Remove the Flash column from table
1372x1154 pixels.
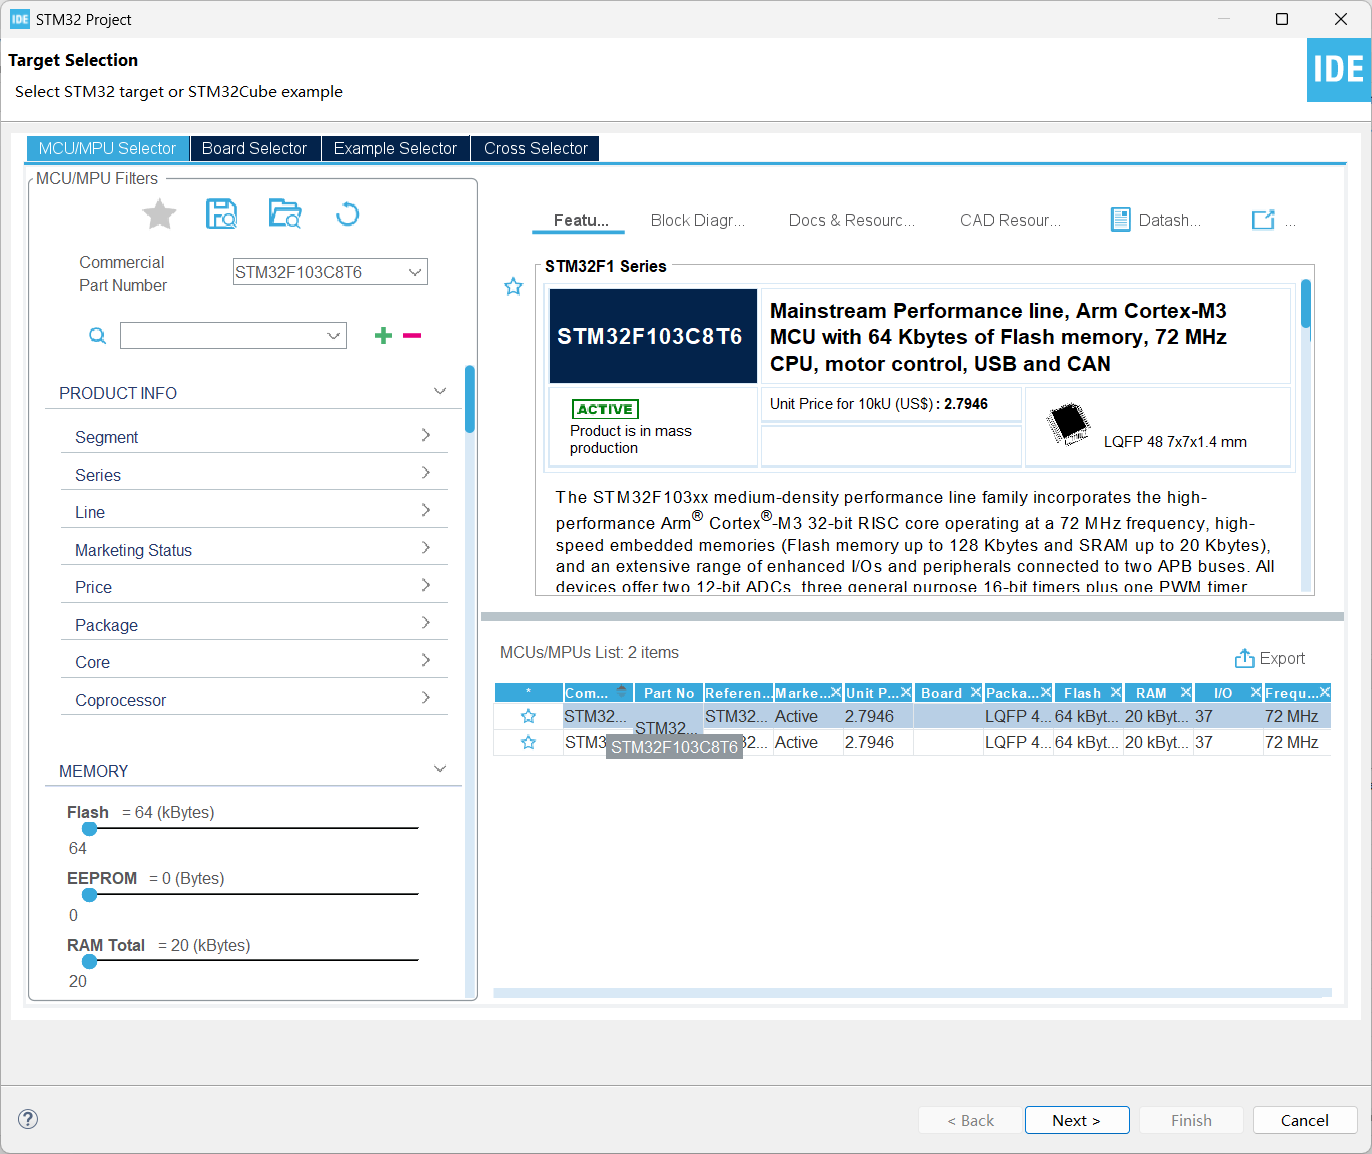click(x=1116, y=692)
